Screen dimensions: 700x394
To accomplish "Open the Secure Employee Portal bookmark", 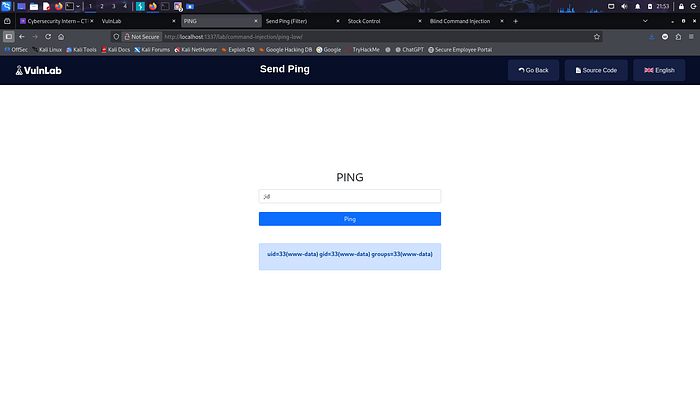I will pyautogui.click(x=460, y=50).
